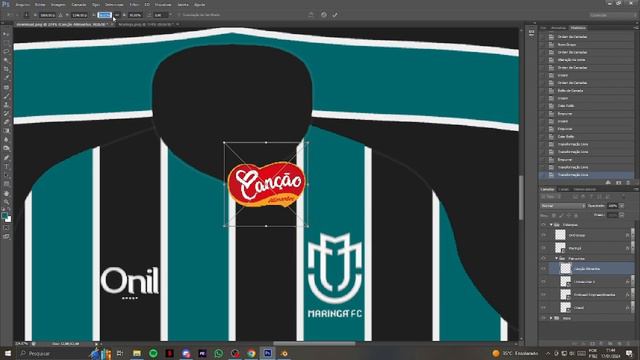640x360 pixels.
Task: Commit the transform with the checkmark
Action: pos(335,15)
